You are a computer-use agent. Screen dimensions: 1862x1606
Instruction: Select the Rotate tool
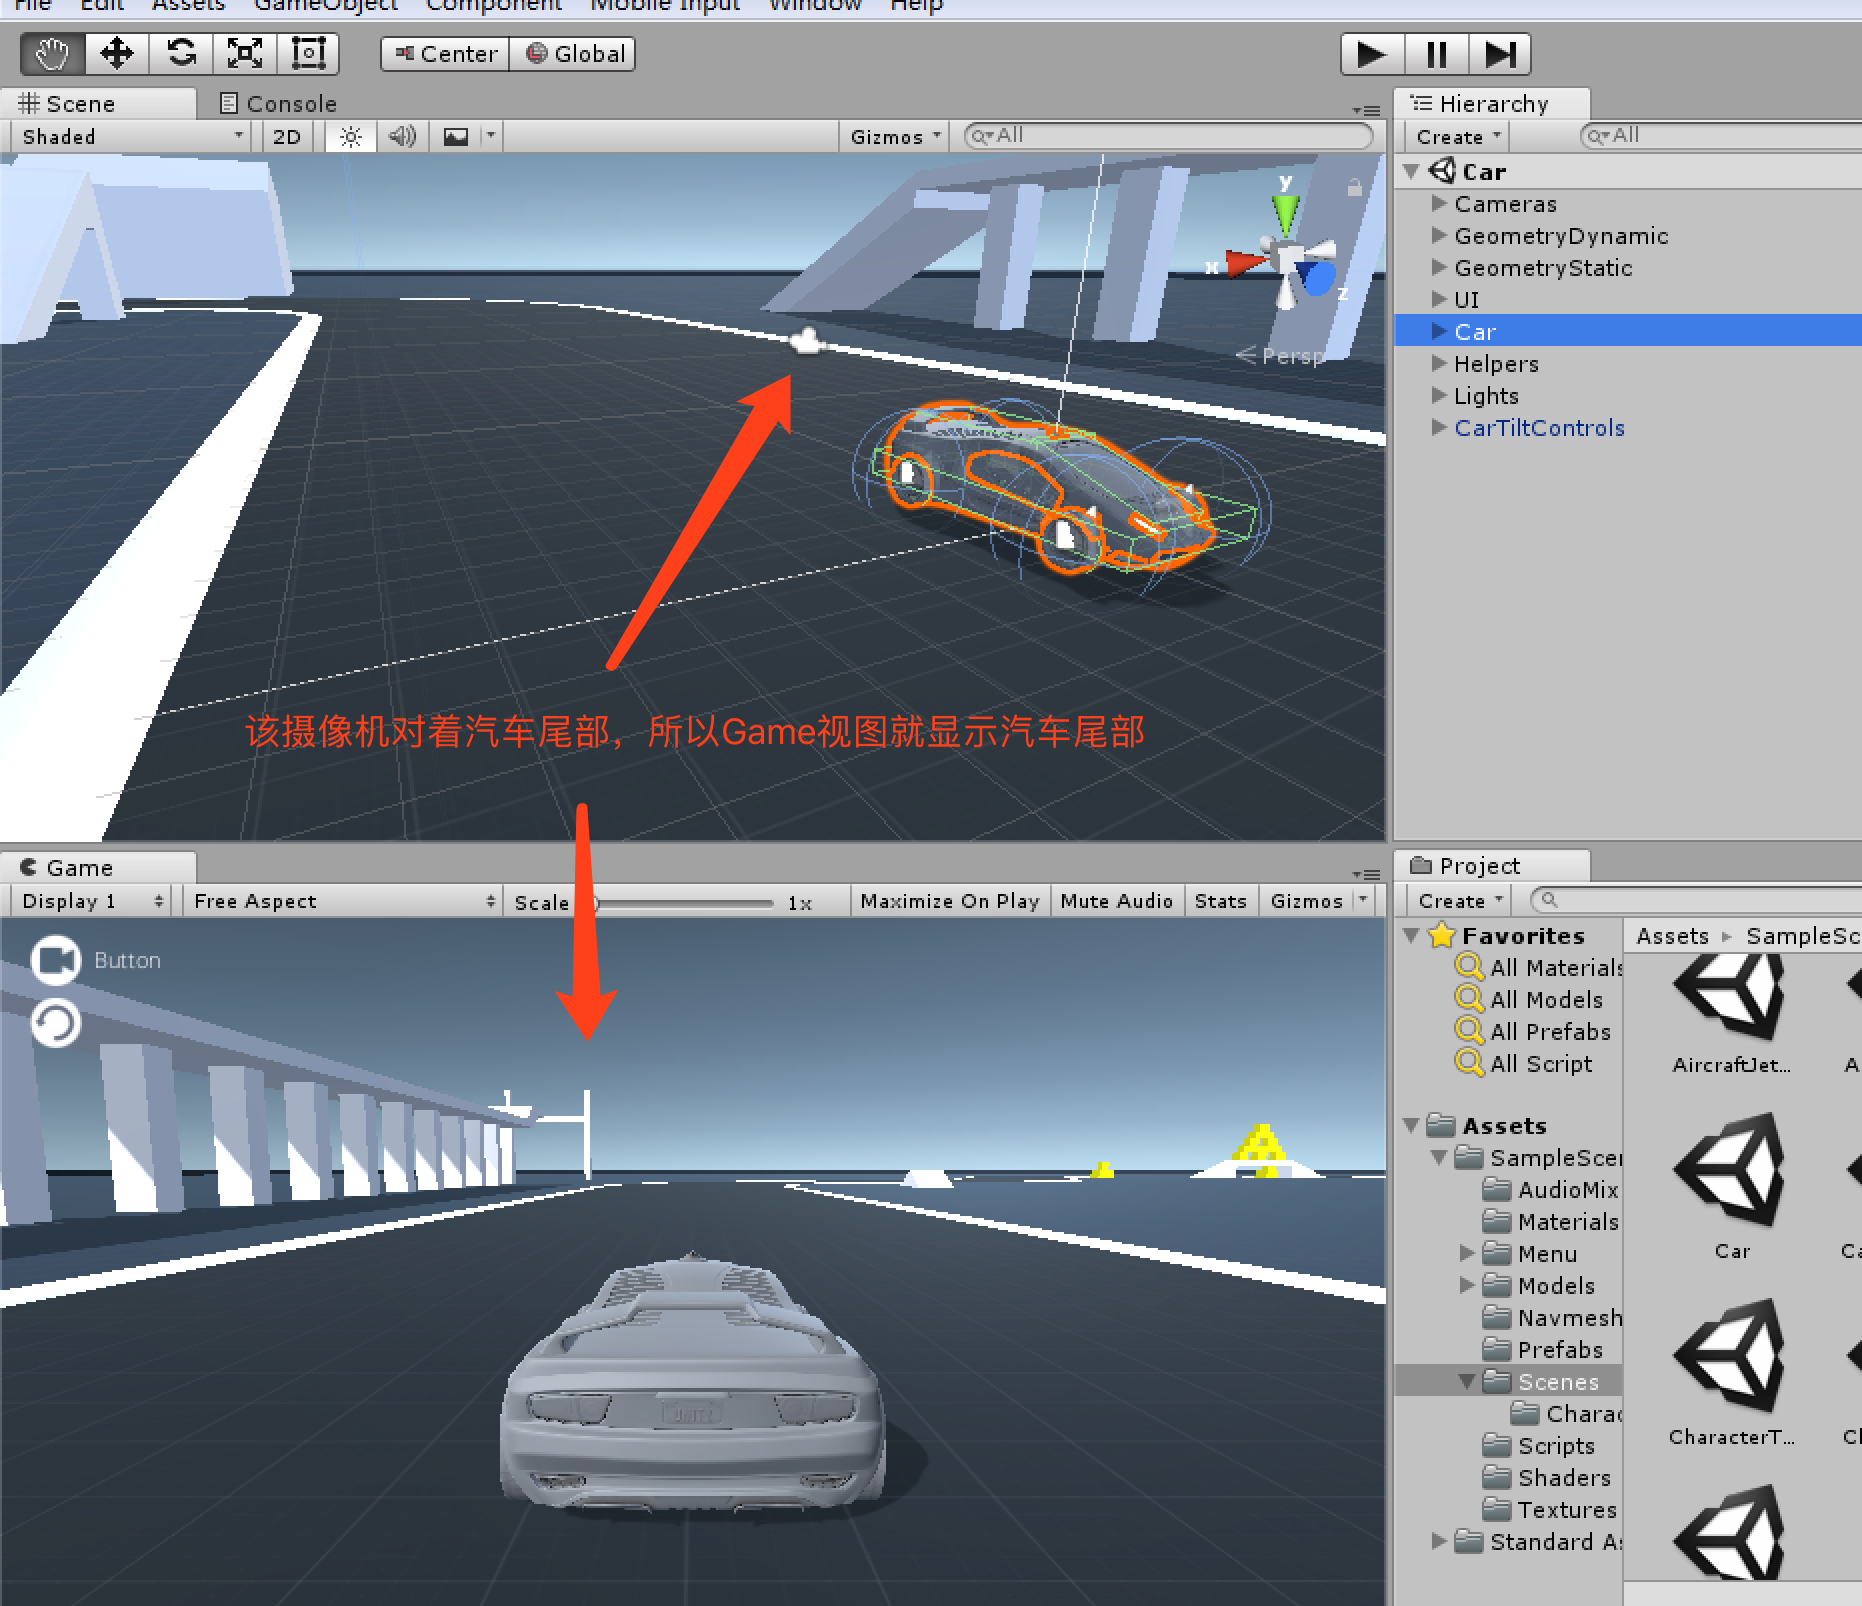pos(180,53)
